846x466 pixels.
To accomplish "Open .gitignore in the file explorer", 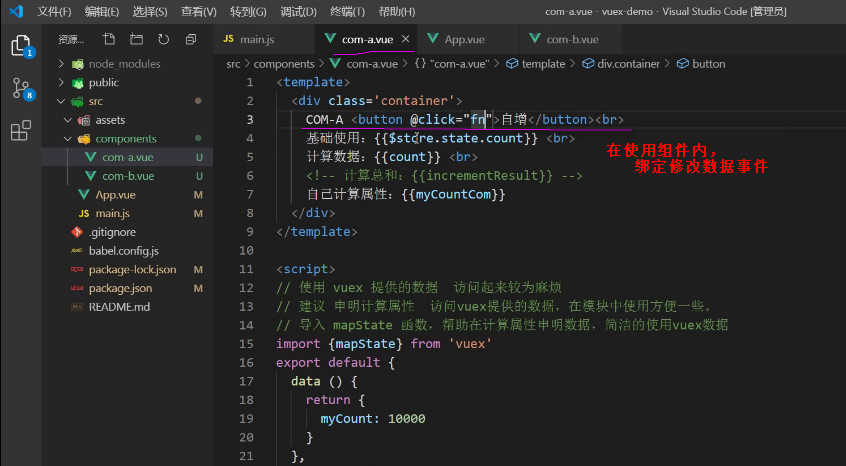I will pos(127,232).
